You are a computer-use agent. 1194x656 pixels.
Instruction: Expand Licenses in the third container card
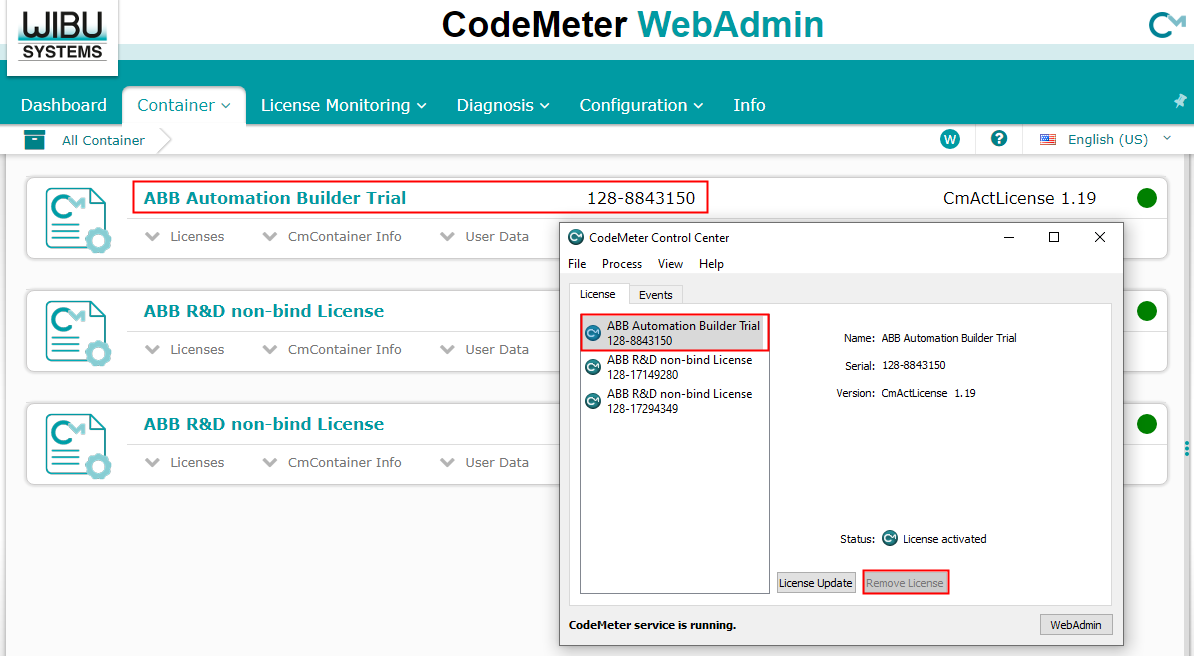[185, 462]
